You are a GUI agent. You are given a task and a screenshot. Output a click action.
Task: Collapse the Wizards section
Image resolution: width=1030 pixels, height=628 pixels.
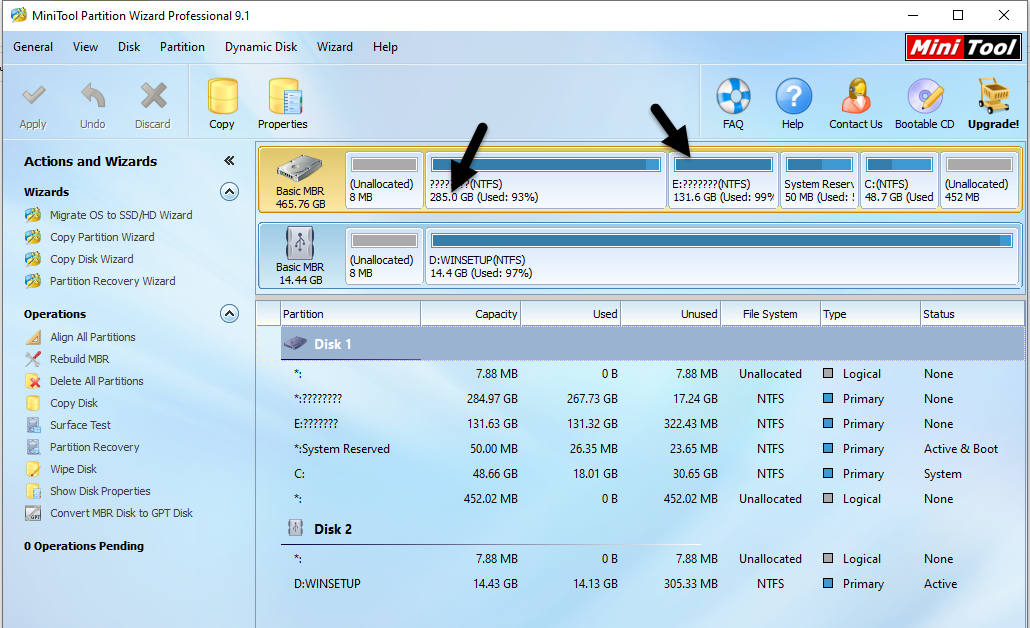coord(229,192)
